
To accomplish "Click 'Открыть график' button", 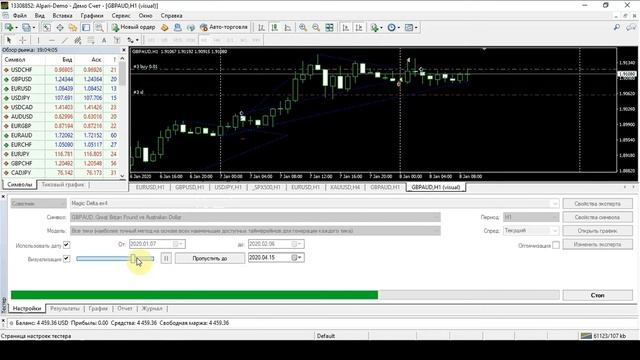I will pos(598,231).
